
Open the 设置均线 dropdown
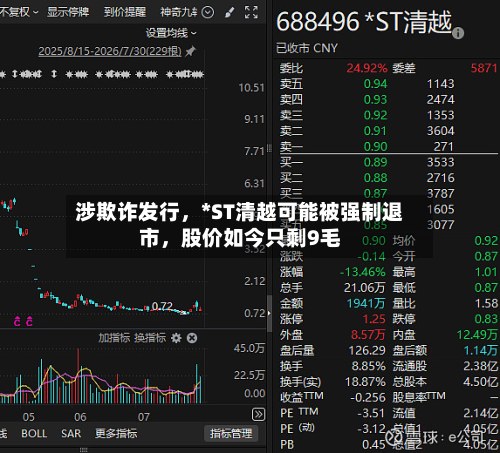coord(171,33)
